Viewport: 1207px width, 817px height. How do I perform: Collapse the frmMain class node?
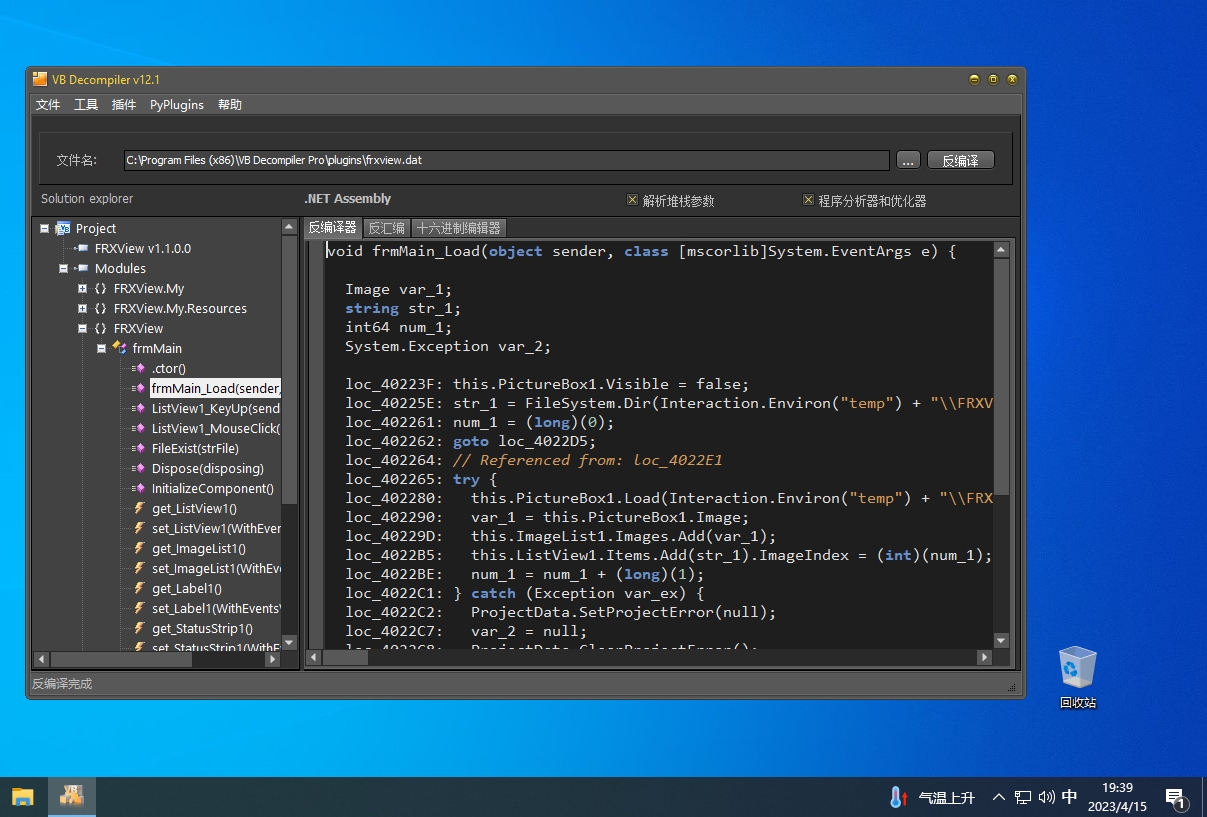click(x=101, y=348)
